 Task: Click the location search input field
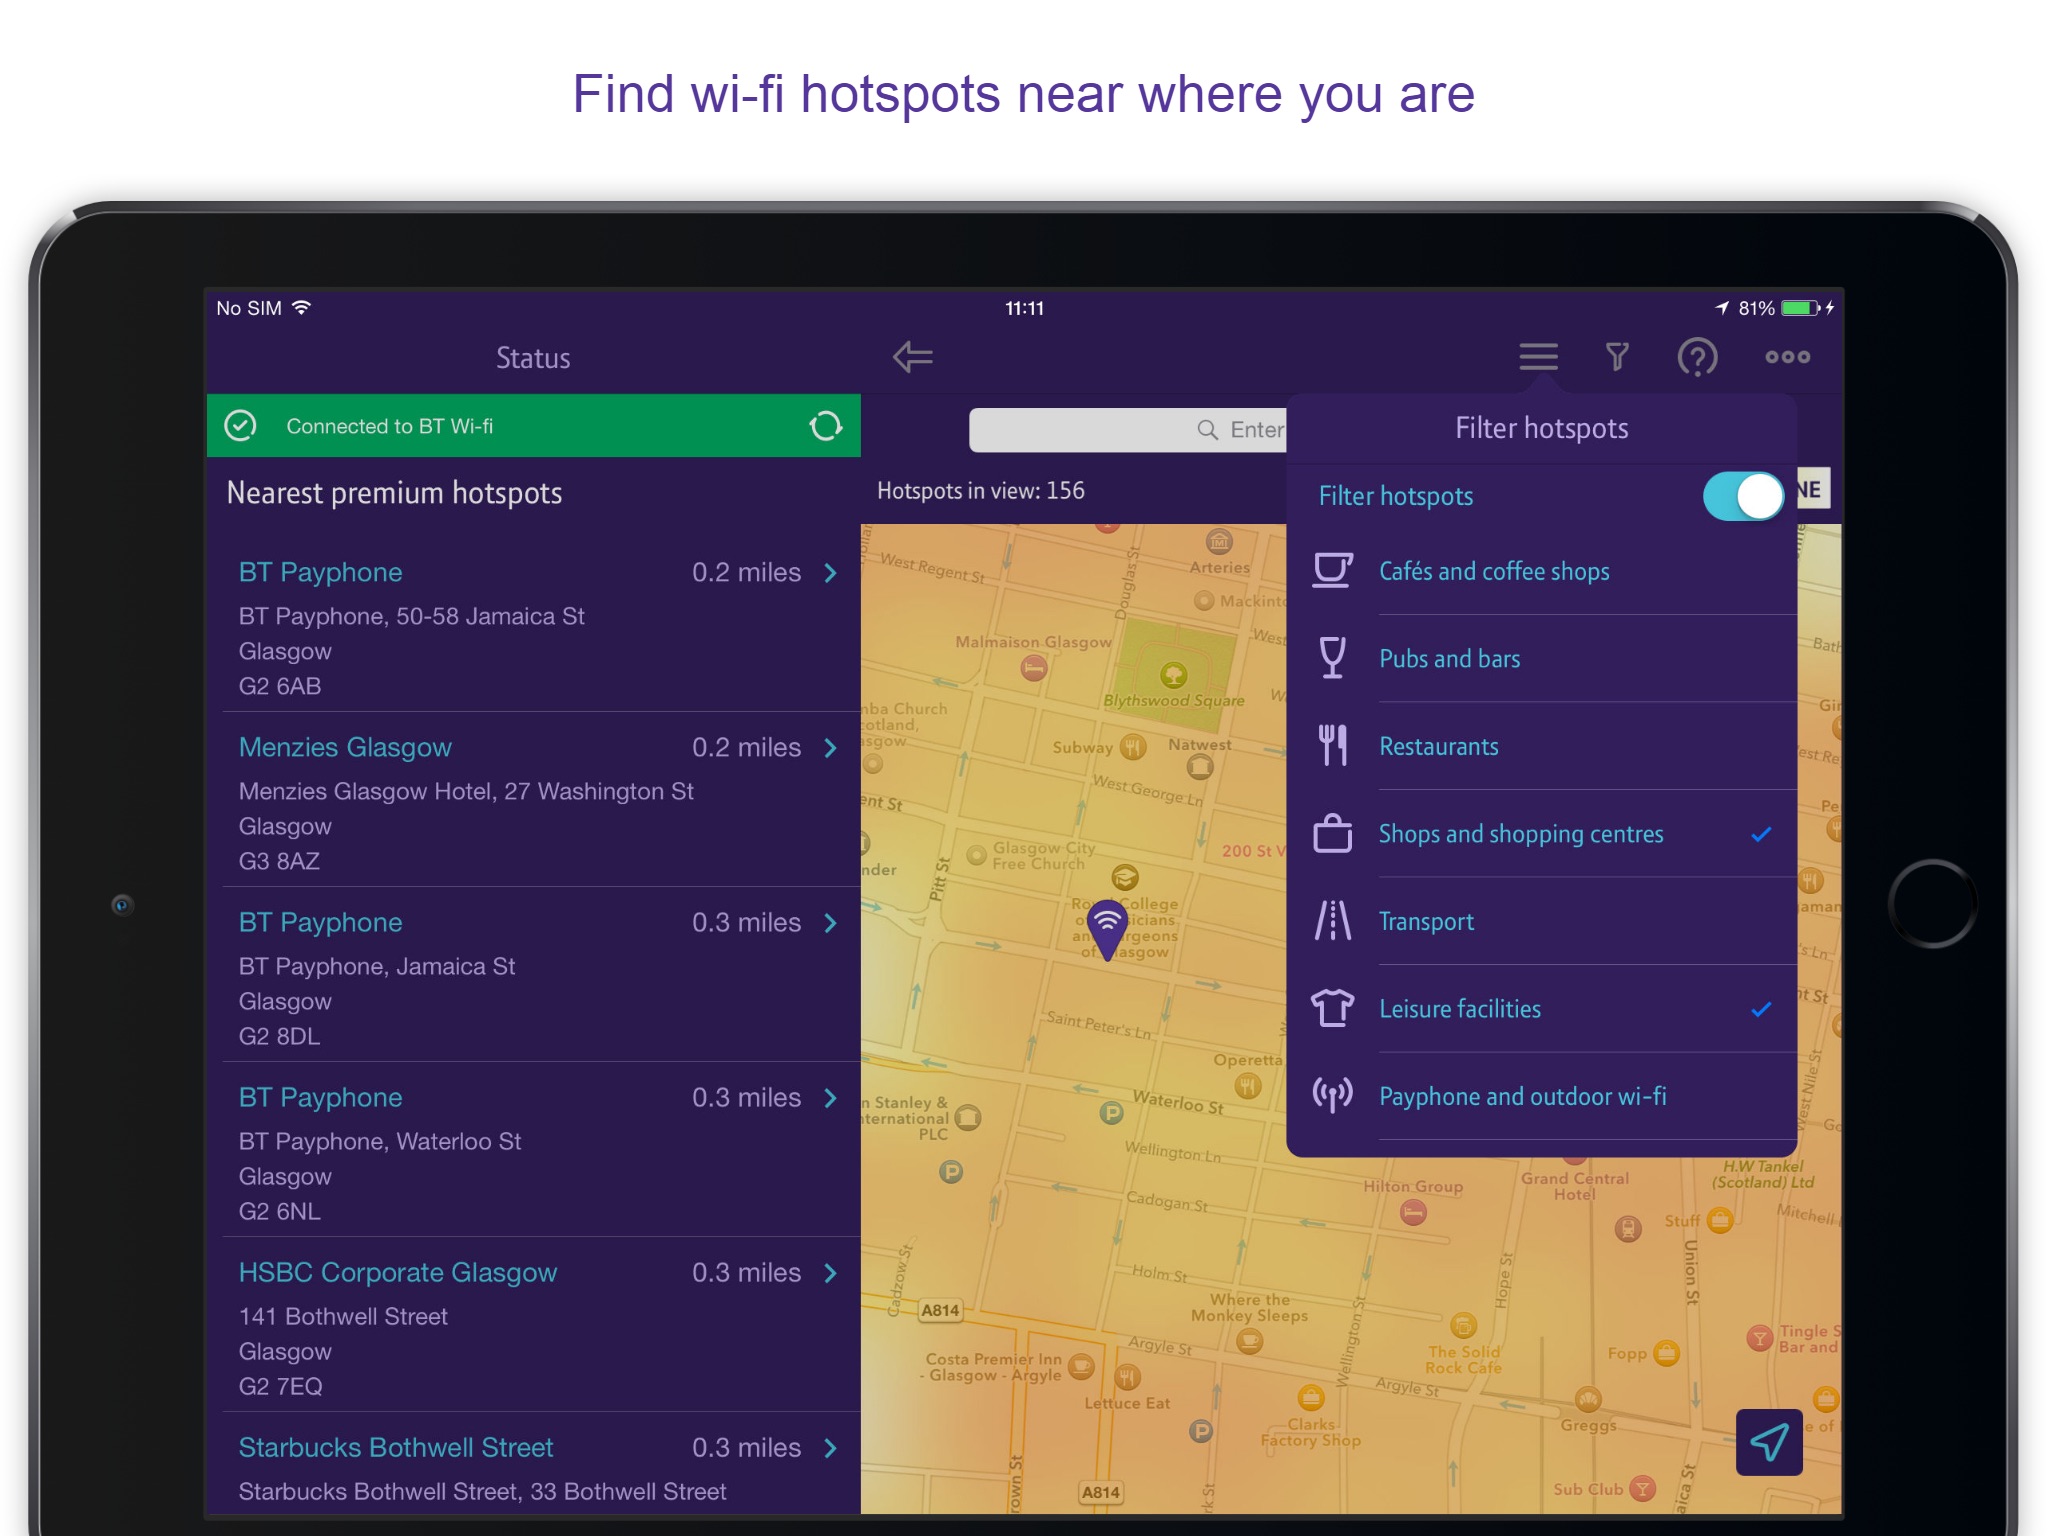pyautogui.click(x=1126, y=430)
